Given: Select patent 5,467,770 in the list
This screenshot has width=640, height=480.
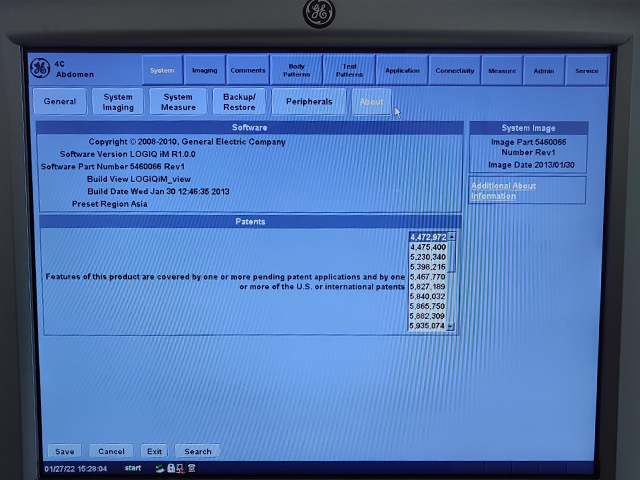Looking at the screenshot, I should tap(428, 277).
